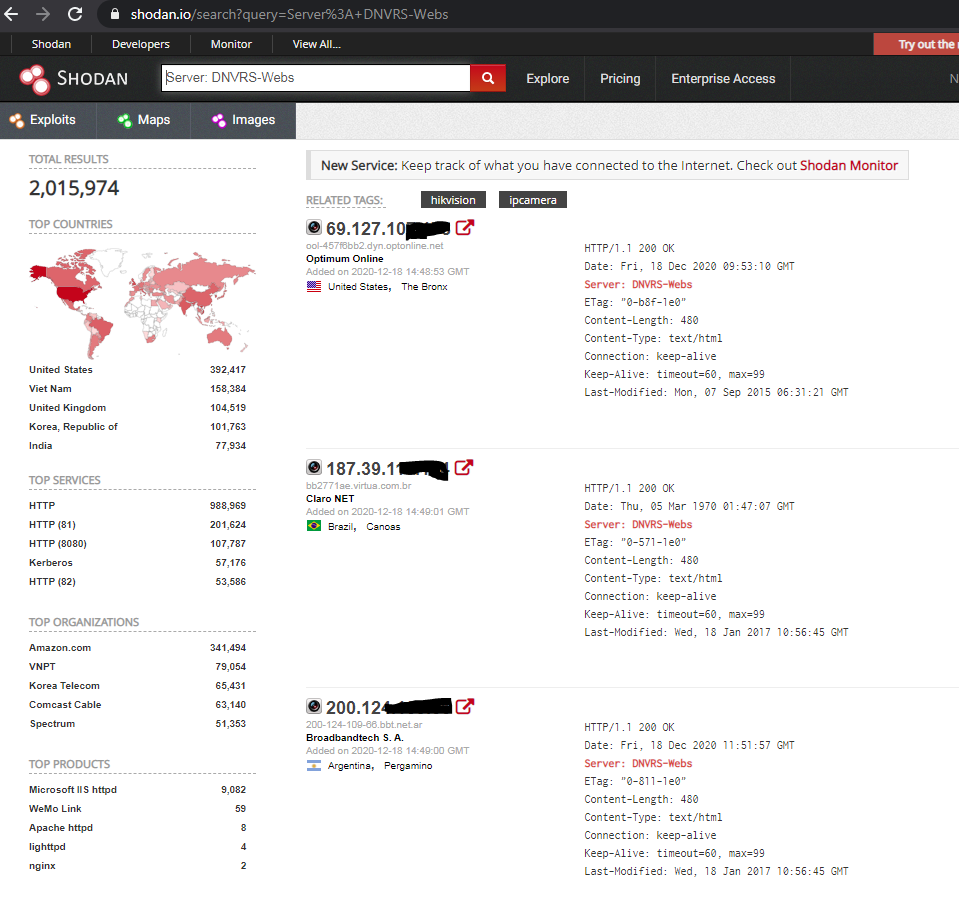Select the ipcamera related tag
The height and width of the screenshot is (904, 959).
[x=532, y=199]
